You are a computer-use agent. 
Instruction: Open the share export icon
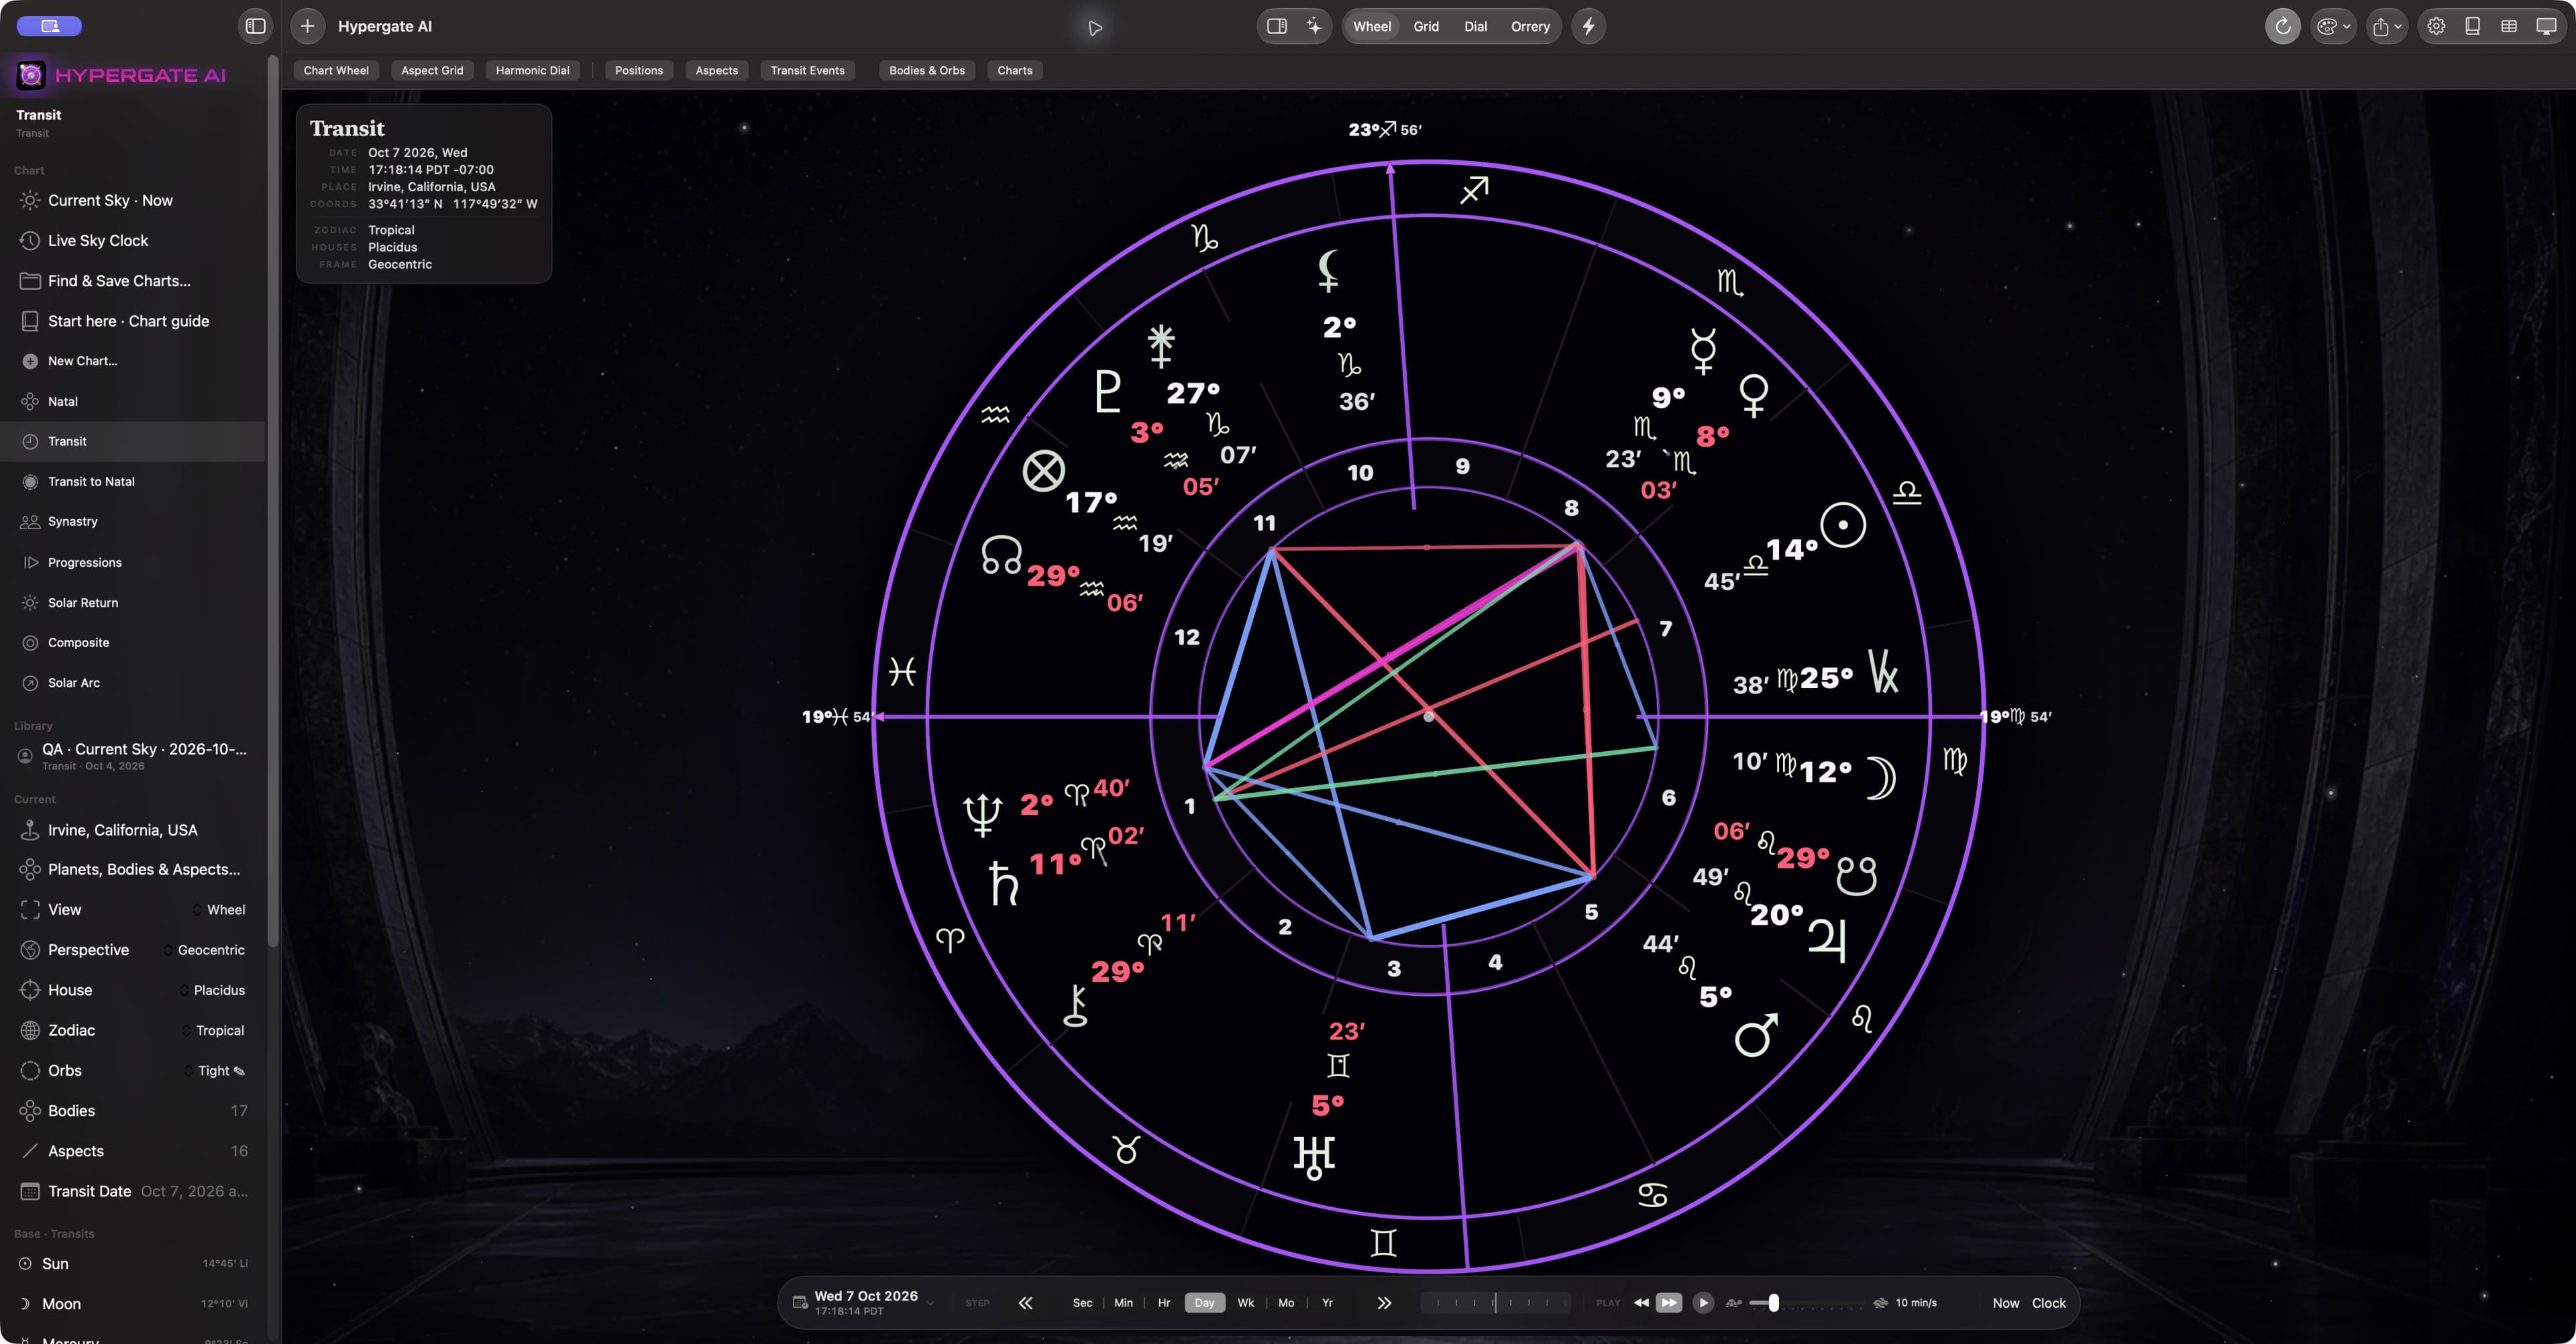[2386, 26]
